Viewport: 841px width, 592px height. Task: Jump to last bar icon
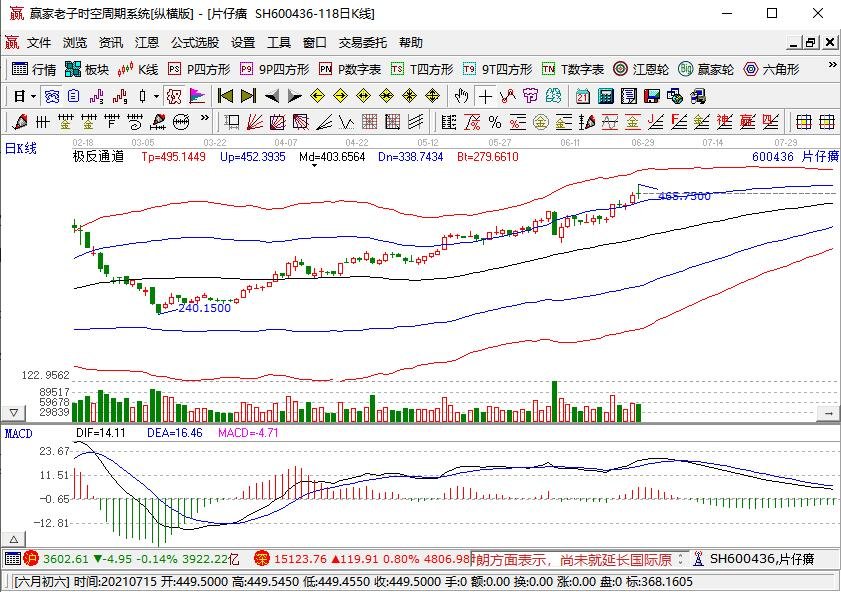[x=248, y=97]
